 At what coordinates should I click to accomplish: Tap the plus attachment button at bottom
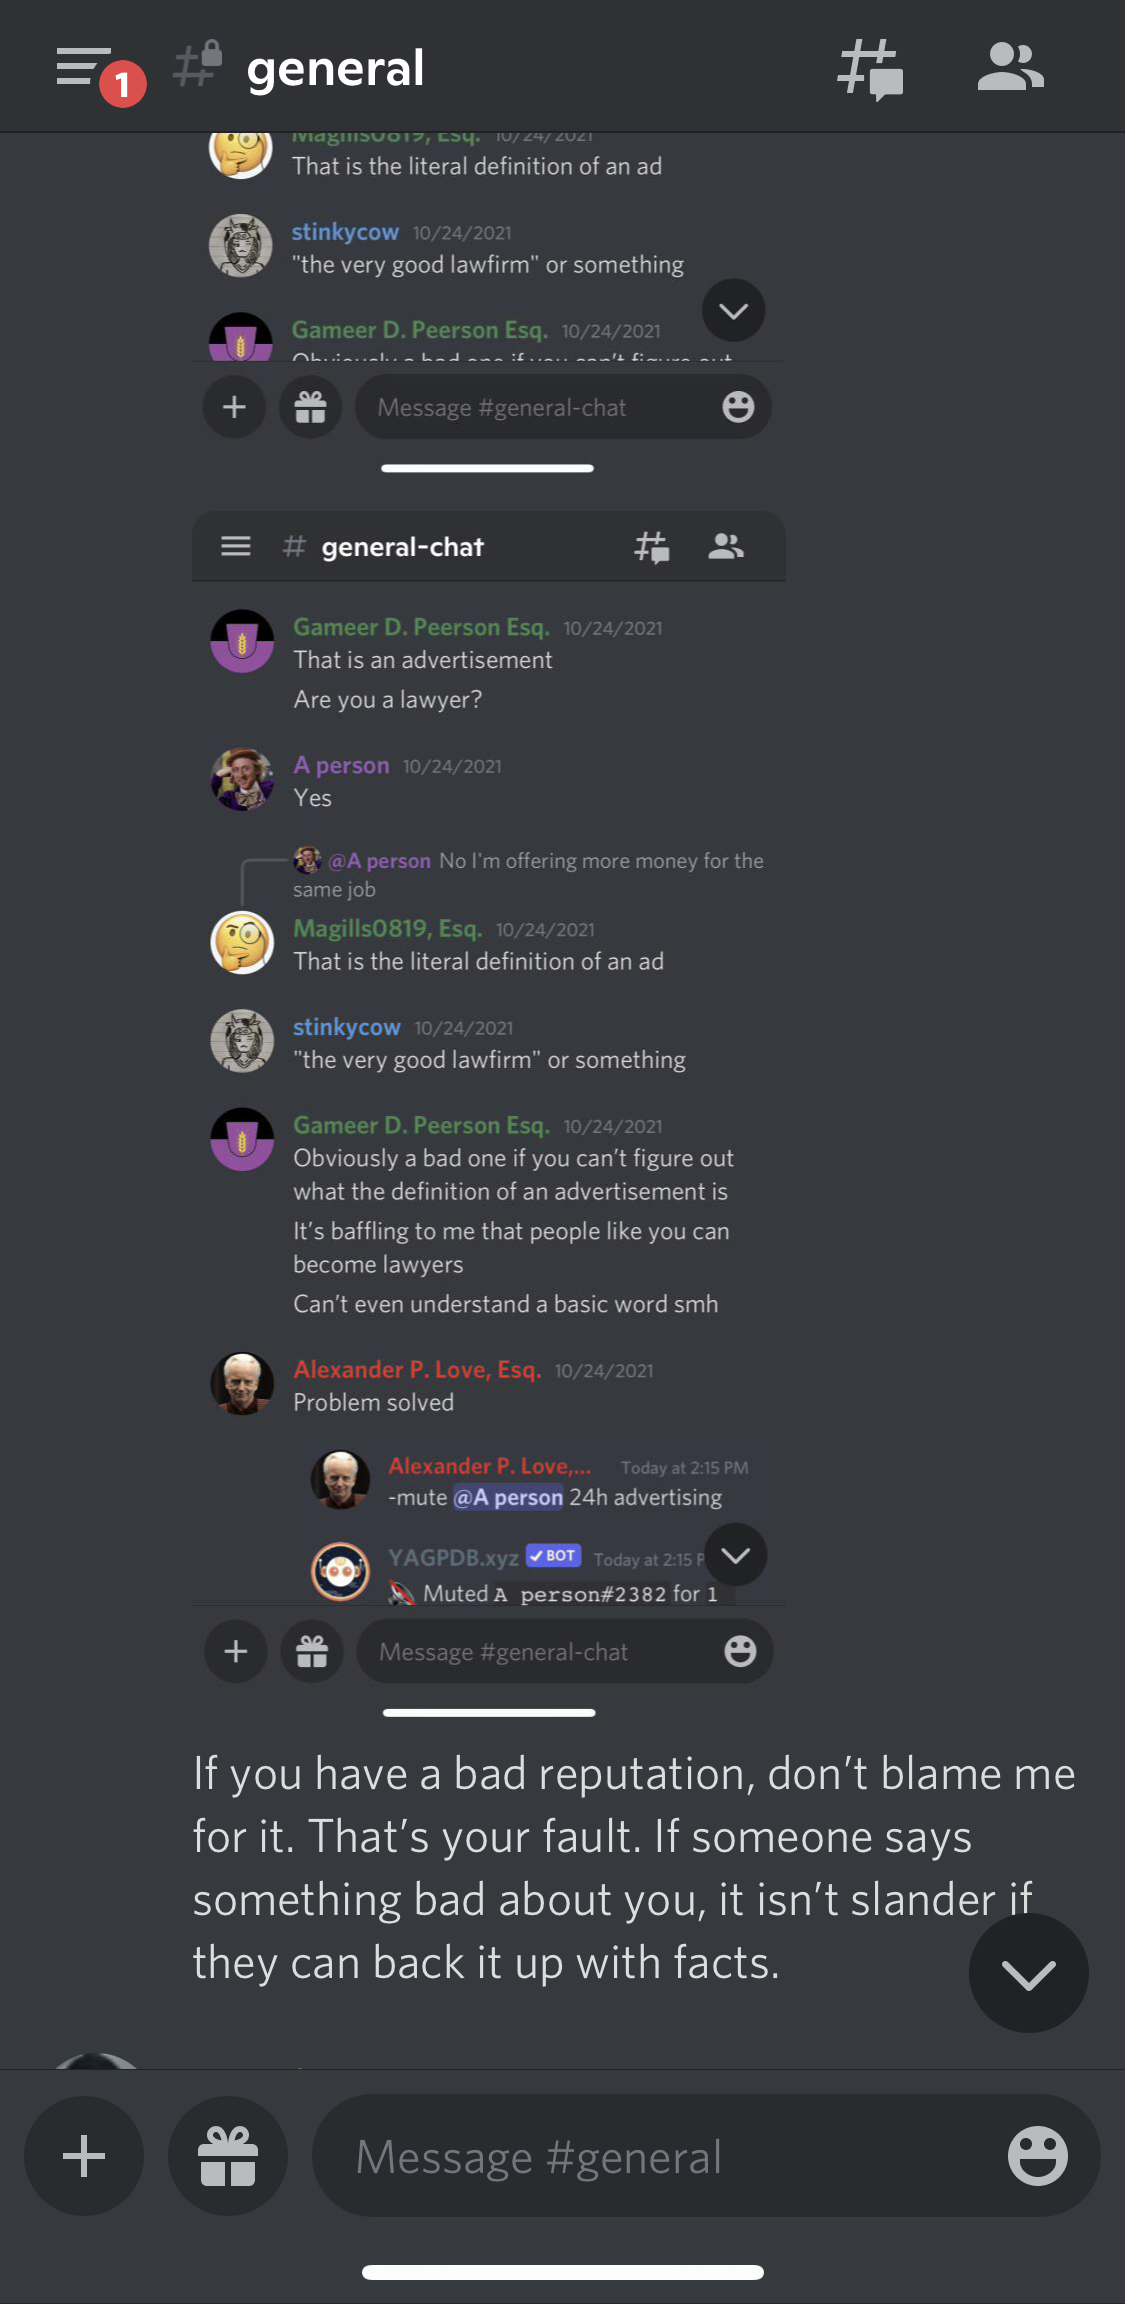[x=84, y=2156]
